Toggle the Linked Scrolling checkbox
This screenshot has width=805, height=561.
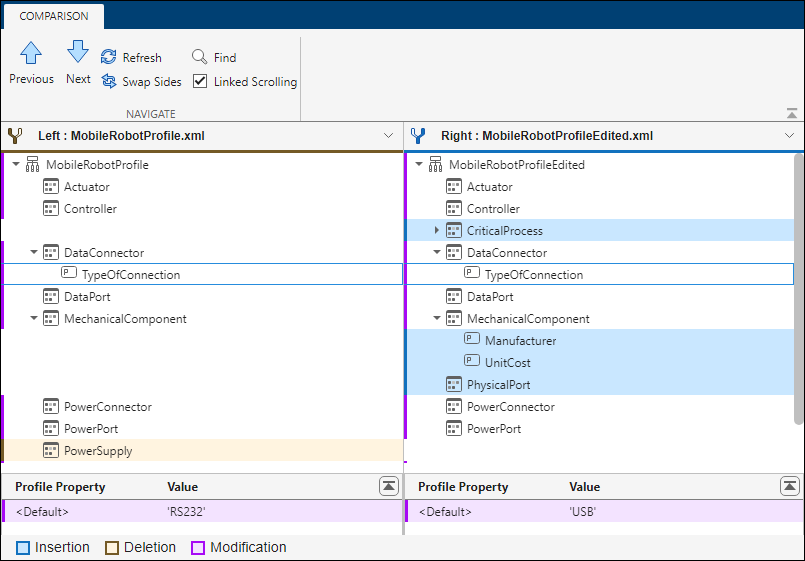[200, 81]
